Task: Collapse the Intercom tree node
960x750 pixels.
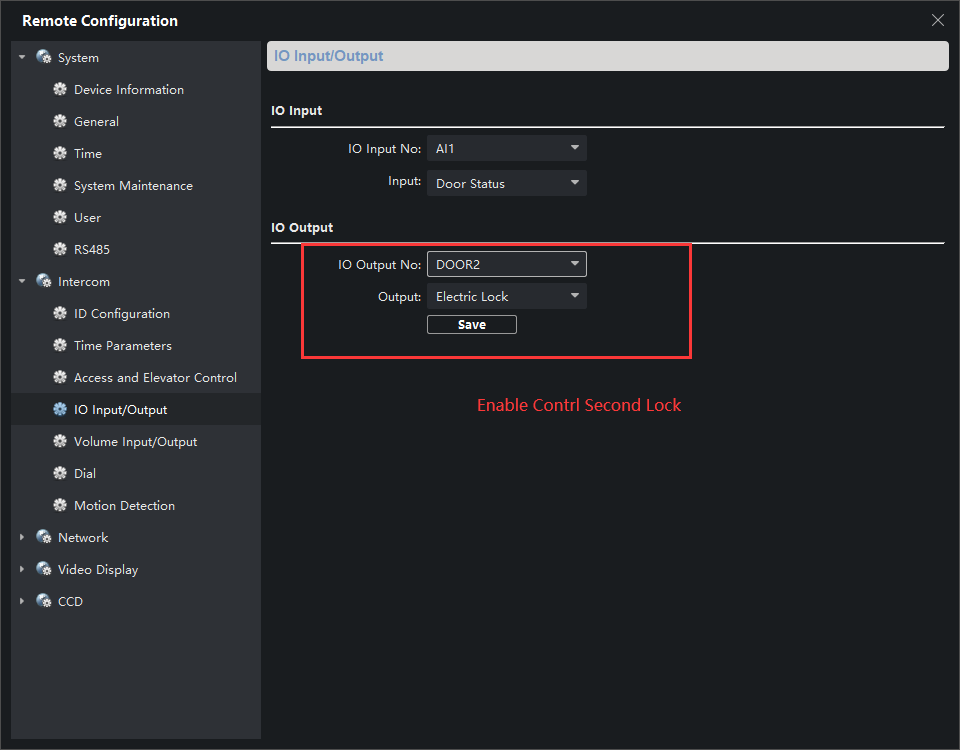Action: [x=22, y=281]
